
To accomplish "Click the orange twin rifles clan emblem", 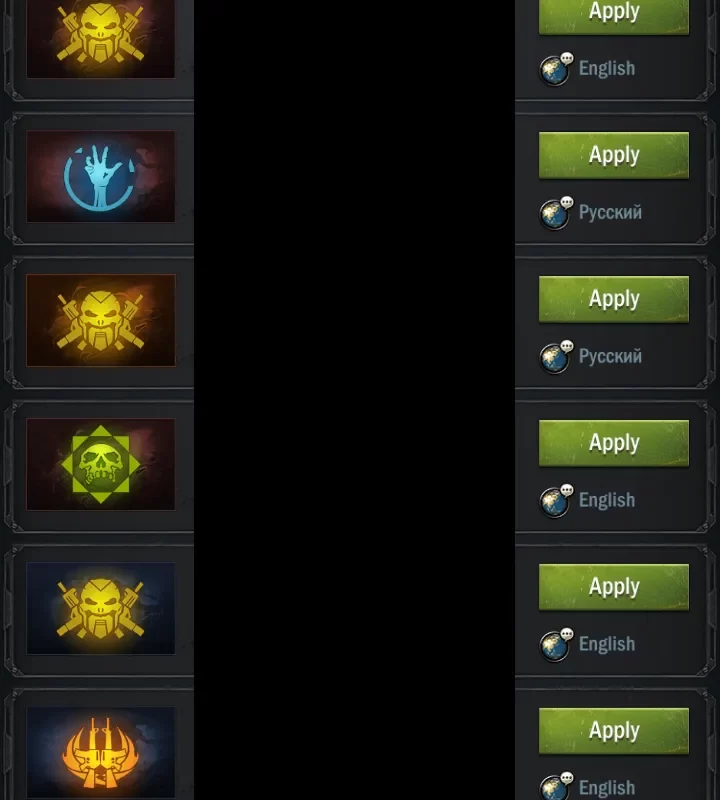I will [x=101, y=753].
